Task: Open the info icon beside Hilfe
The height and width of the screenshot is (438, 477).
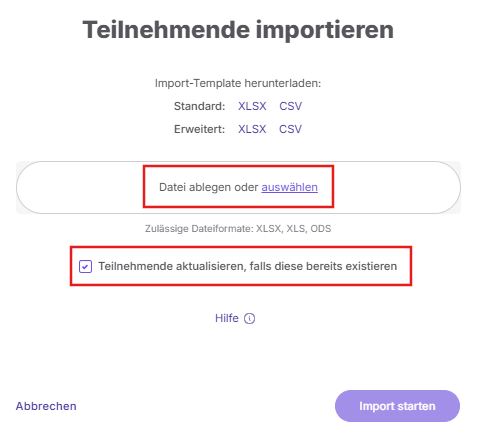Action: tap(249, 319)
